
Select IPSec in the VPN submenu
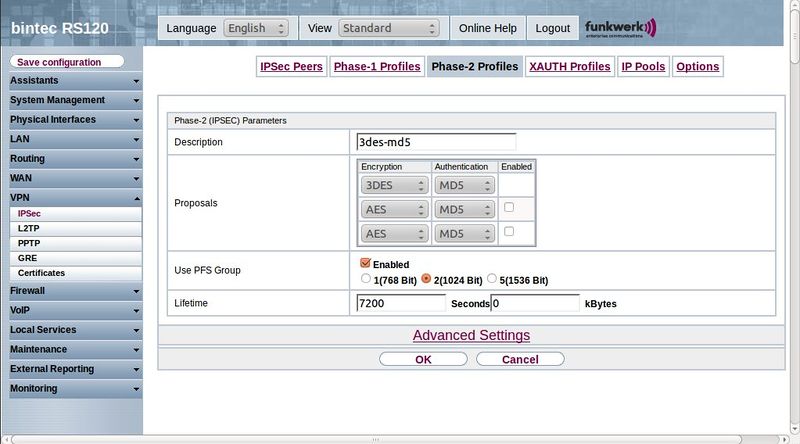(x=76, y=214)
